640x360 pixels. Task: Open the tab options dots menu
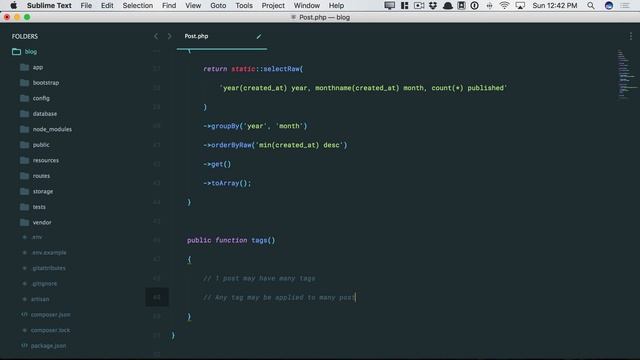pos(631,36)
